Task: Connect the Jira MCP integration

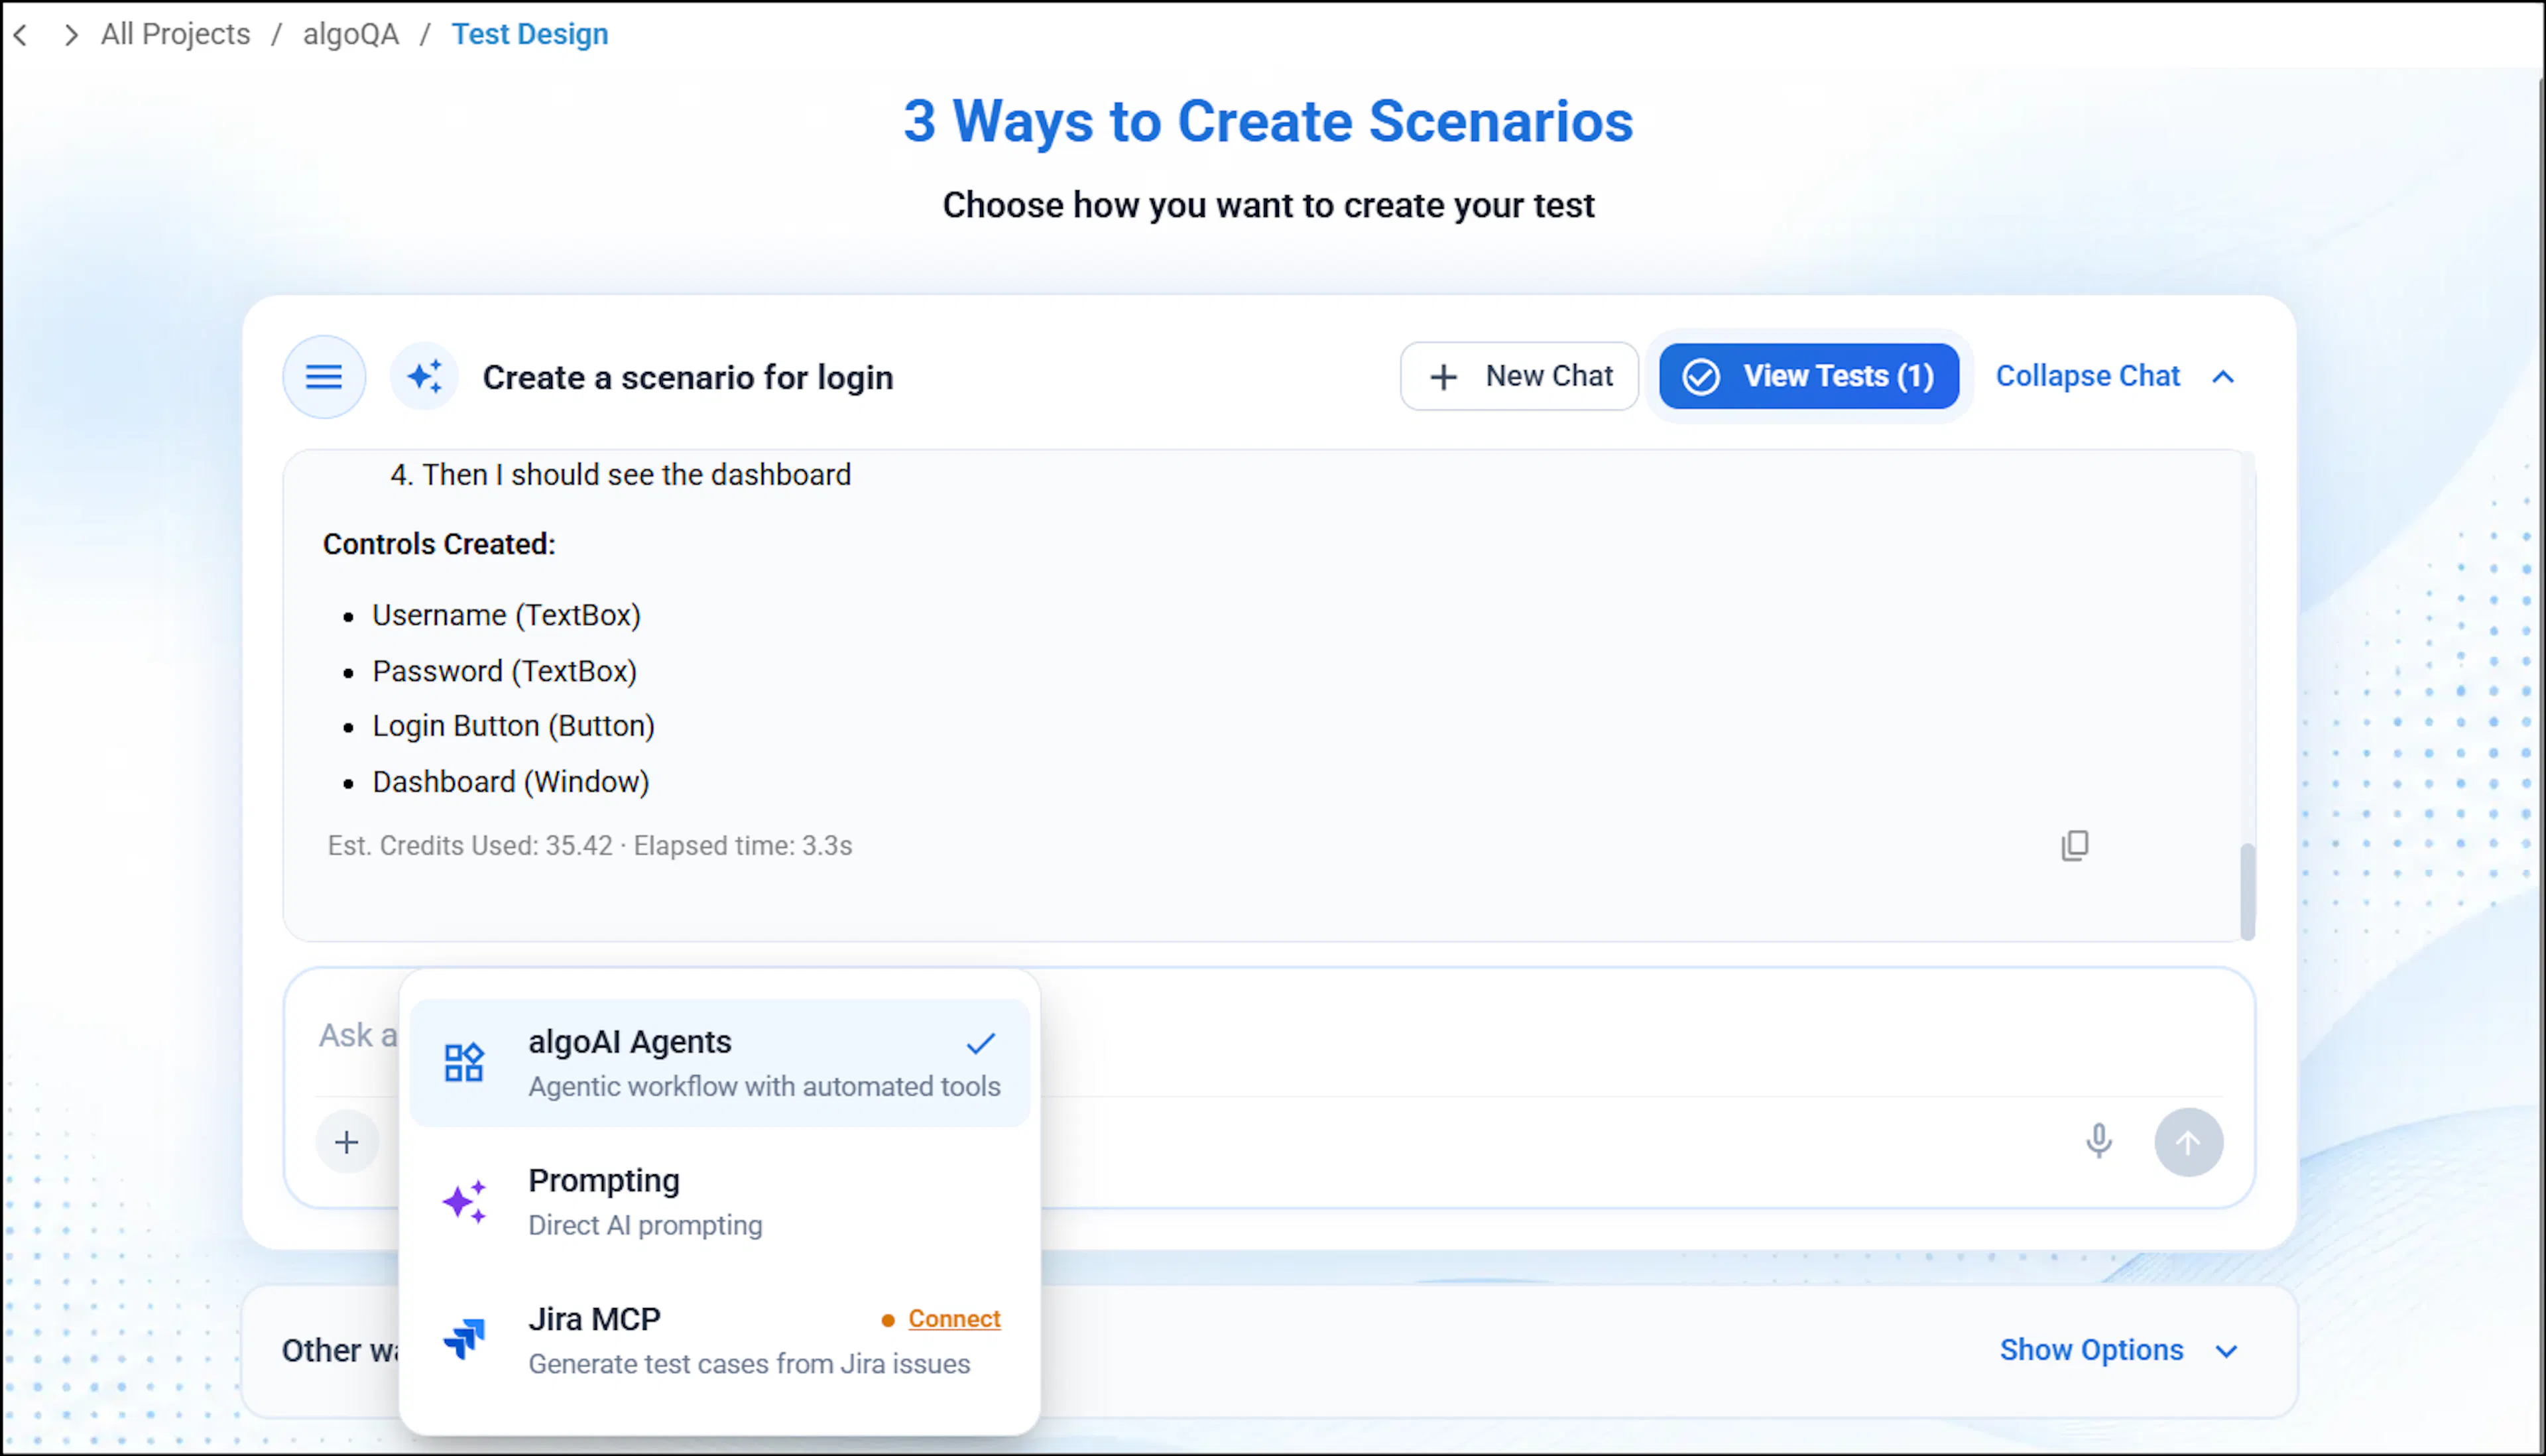Action: pyautogui.click(x=954, y=1319)
